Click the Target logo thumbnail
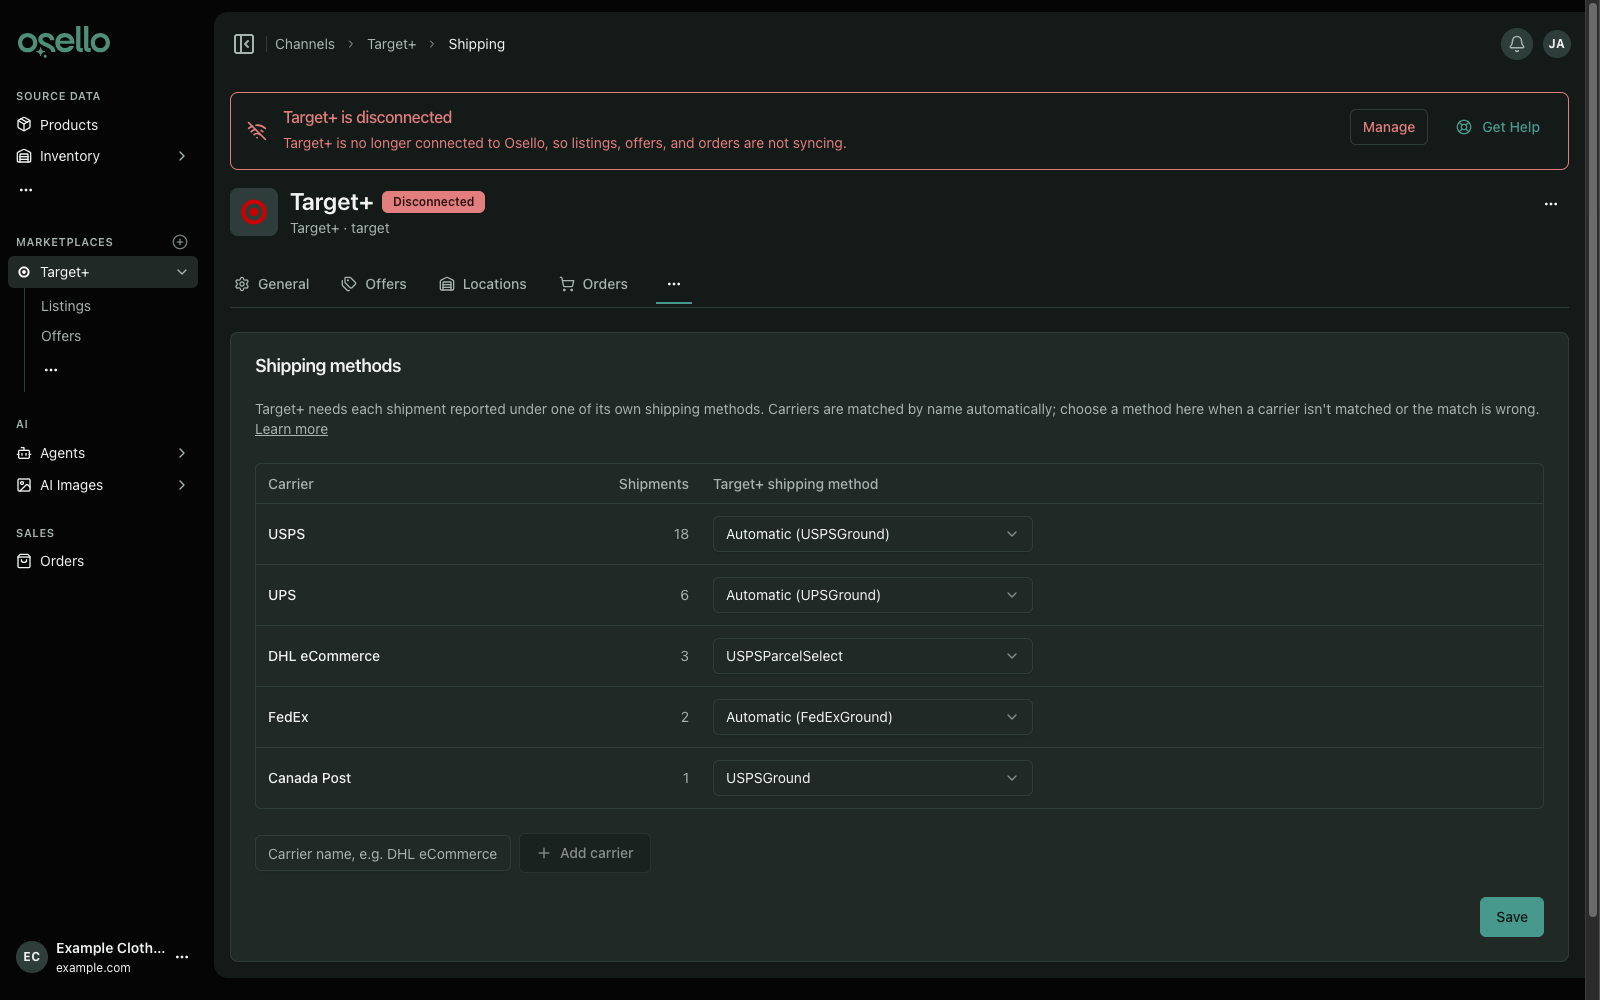1600x1000 pixels. pos(254,212)
